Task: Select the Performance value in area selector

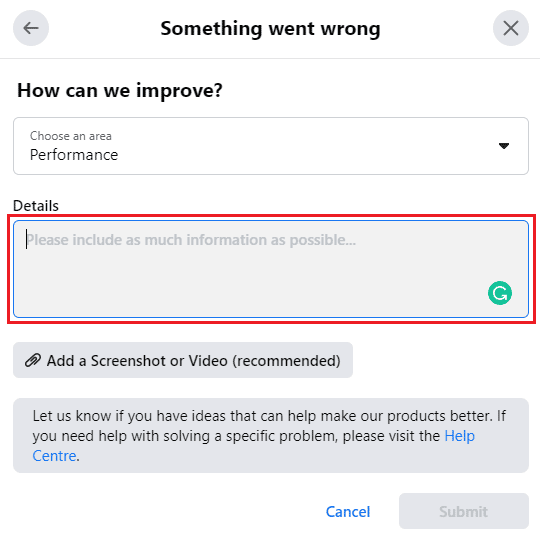Action: (x=74, y=155)
